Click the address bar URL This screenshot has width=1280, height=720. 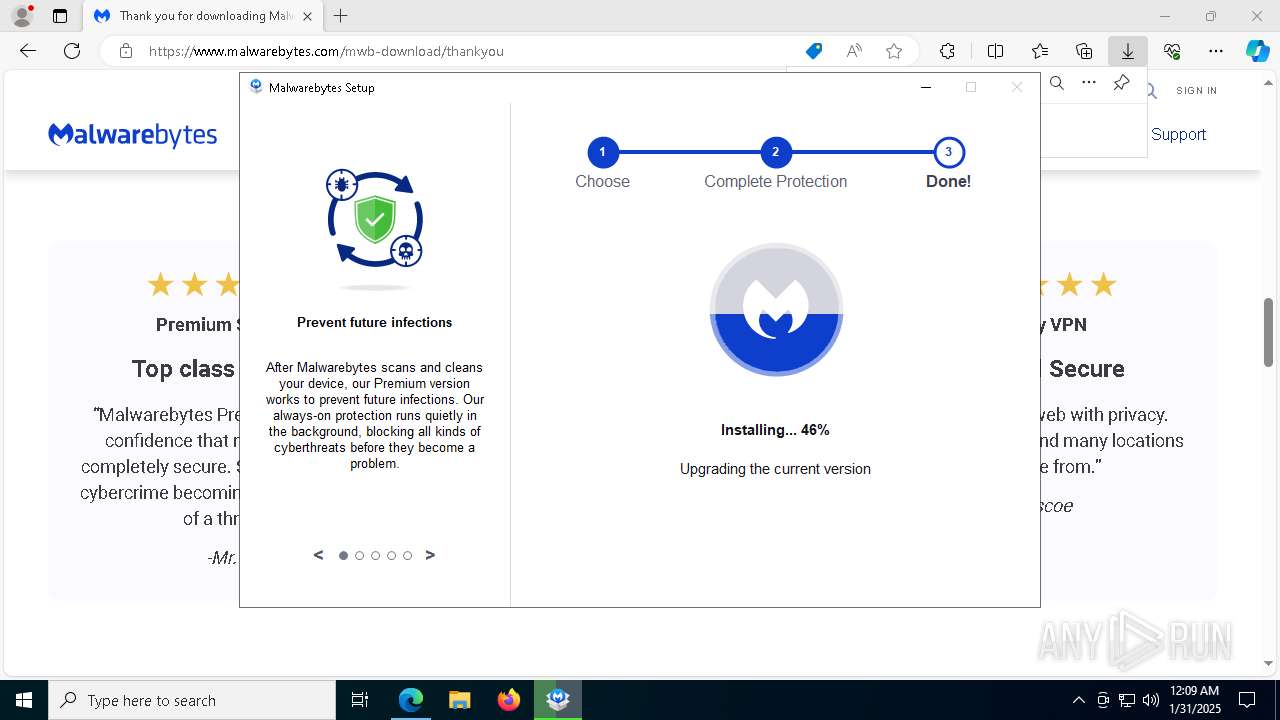pos(326,51)
